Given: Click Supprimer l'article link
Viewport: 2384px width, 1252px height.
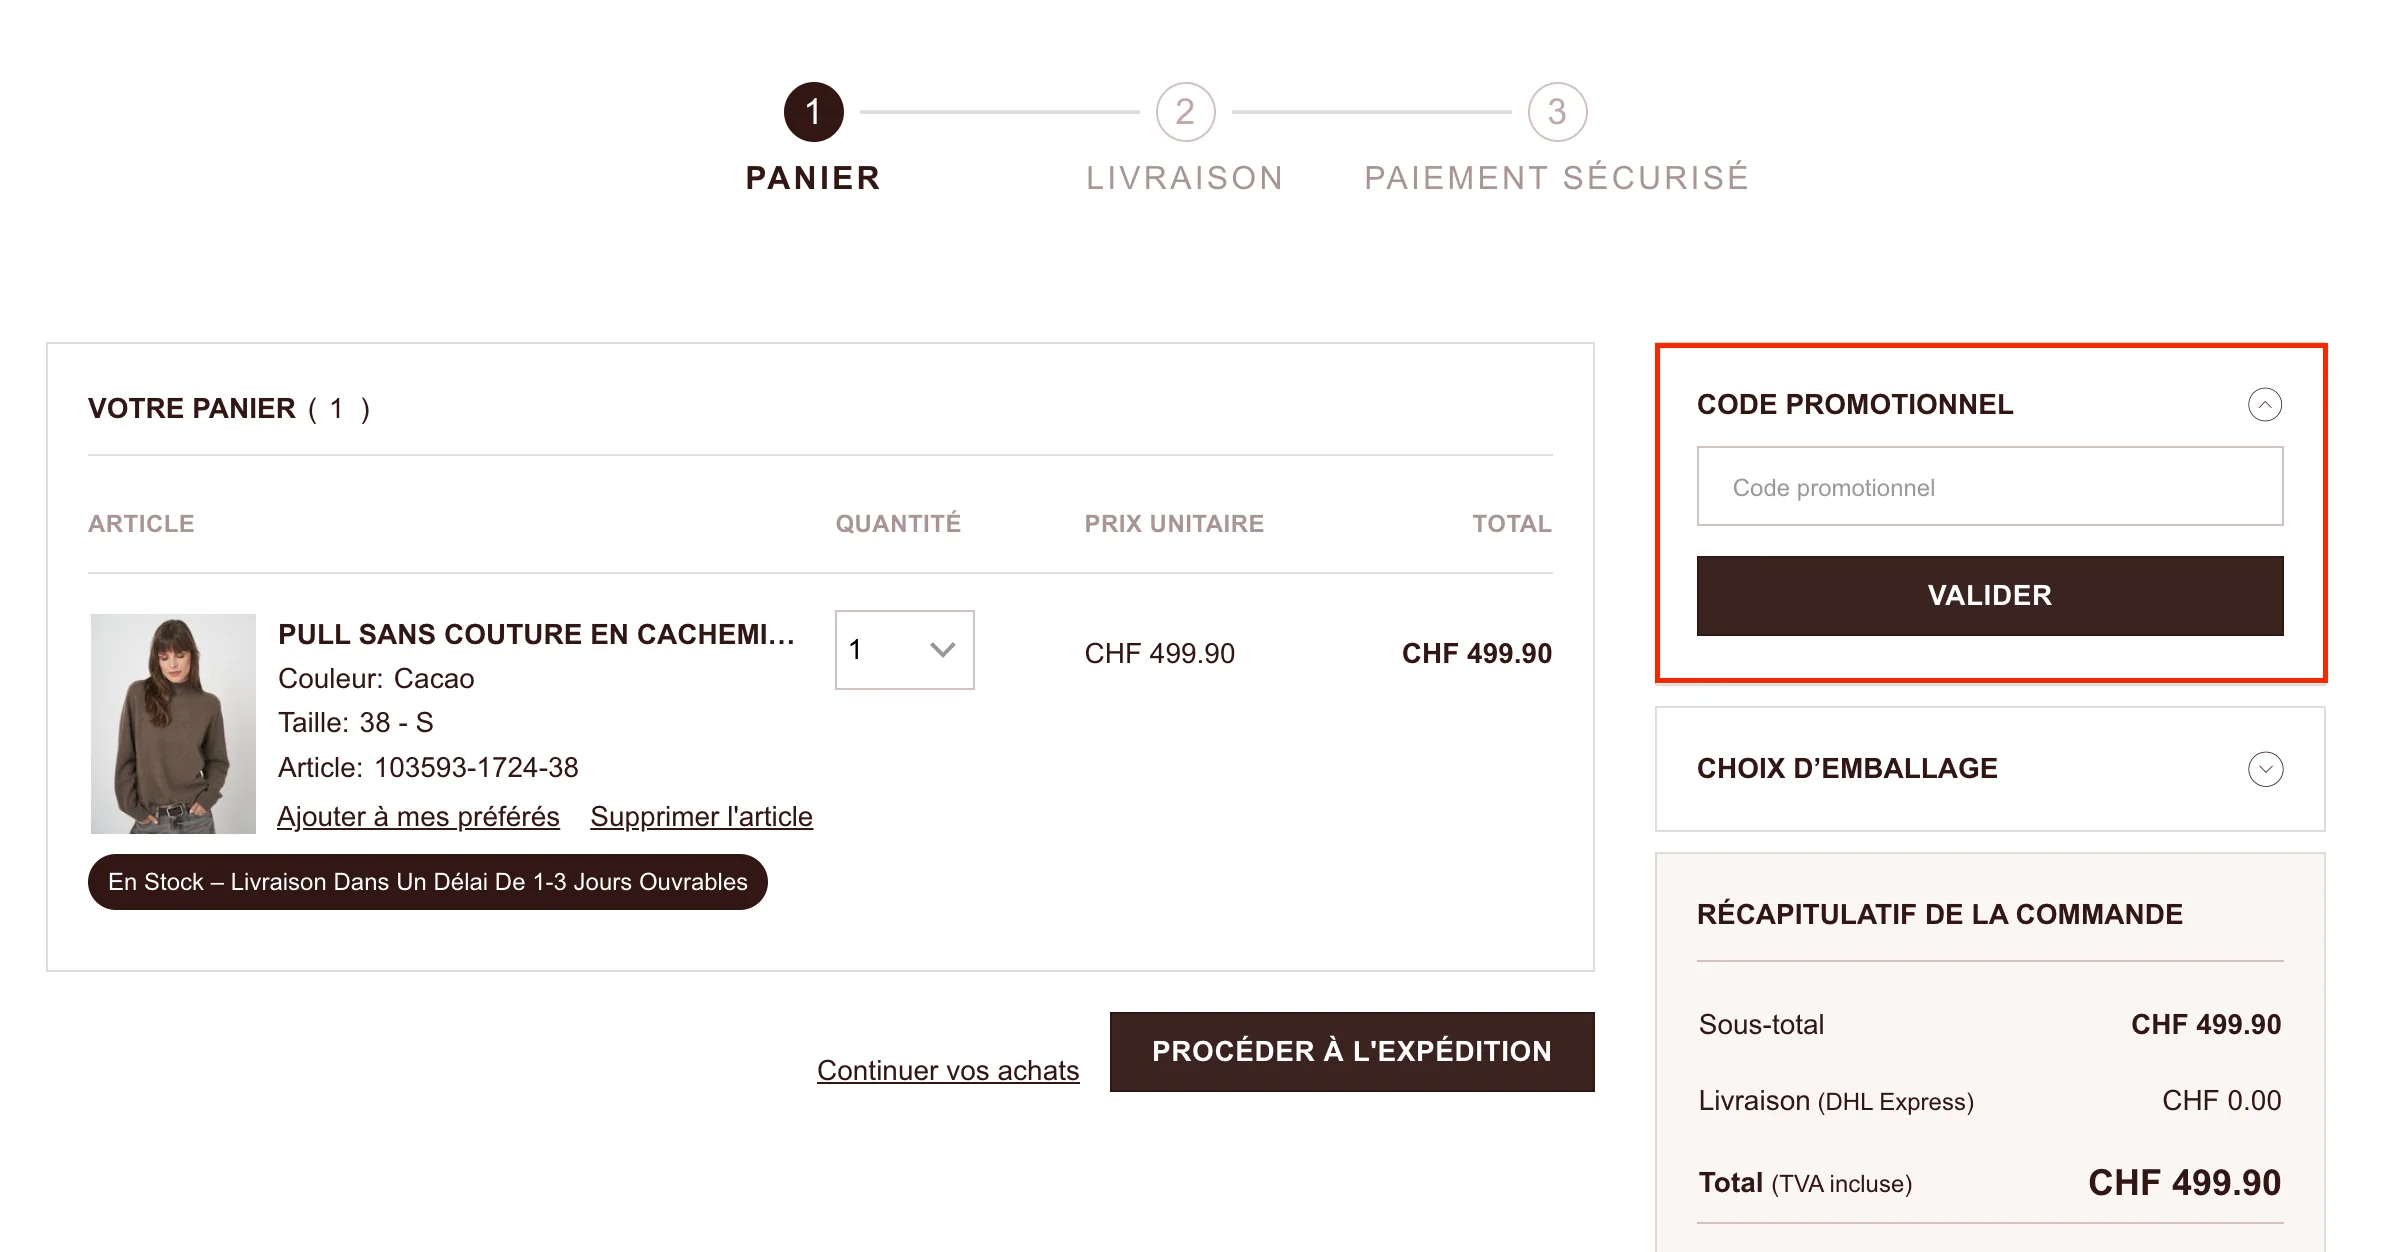Looking at the screenshot, I should 701,816.
